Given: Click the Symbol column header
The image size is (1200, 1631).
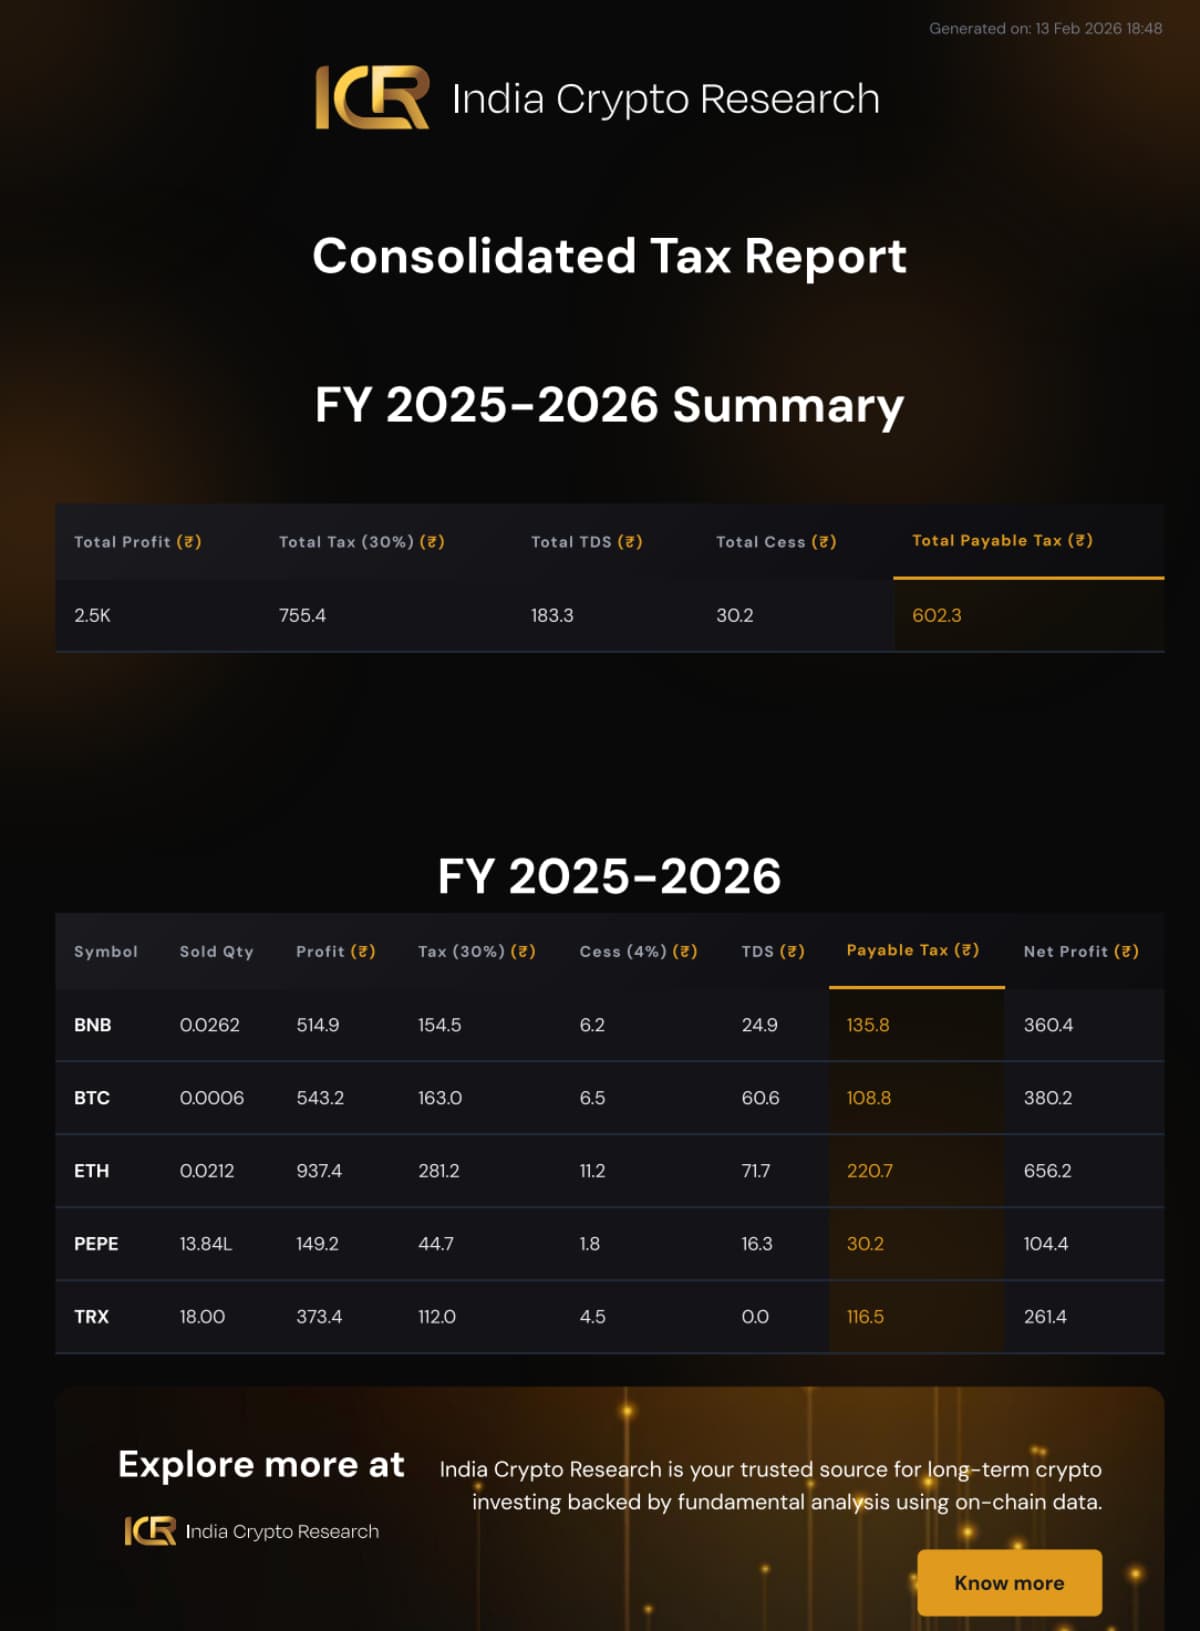Looking at the screenshot, I should pos(106,951).
